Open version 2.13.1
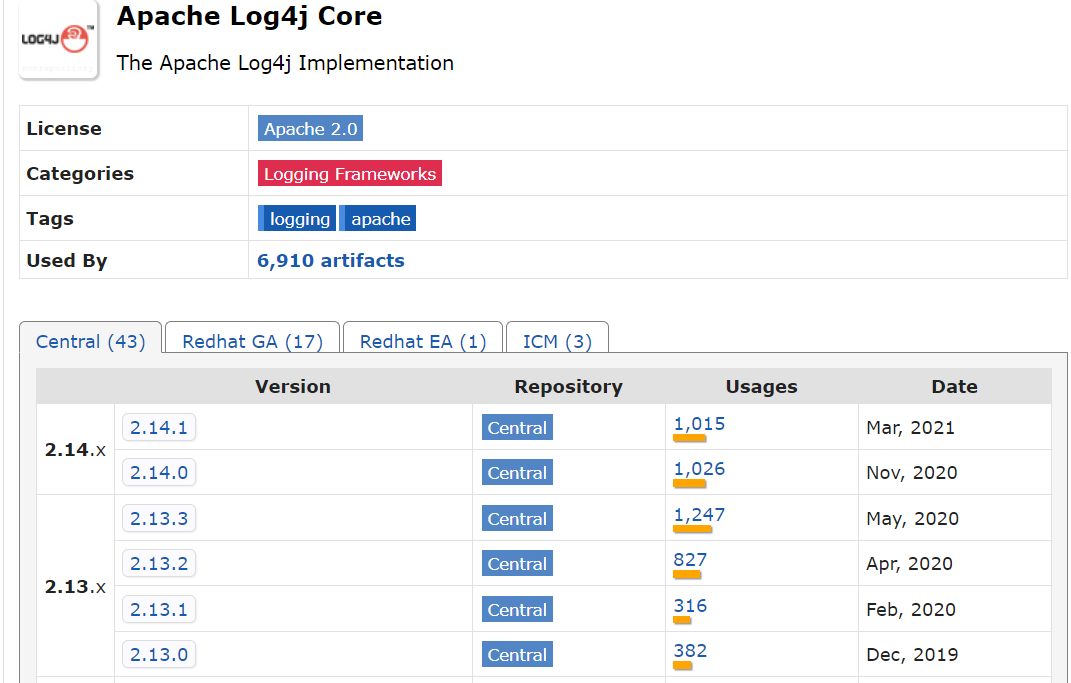1071x683 pixels. point(159,609)
